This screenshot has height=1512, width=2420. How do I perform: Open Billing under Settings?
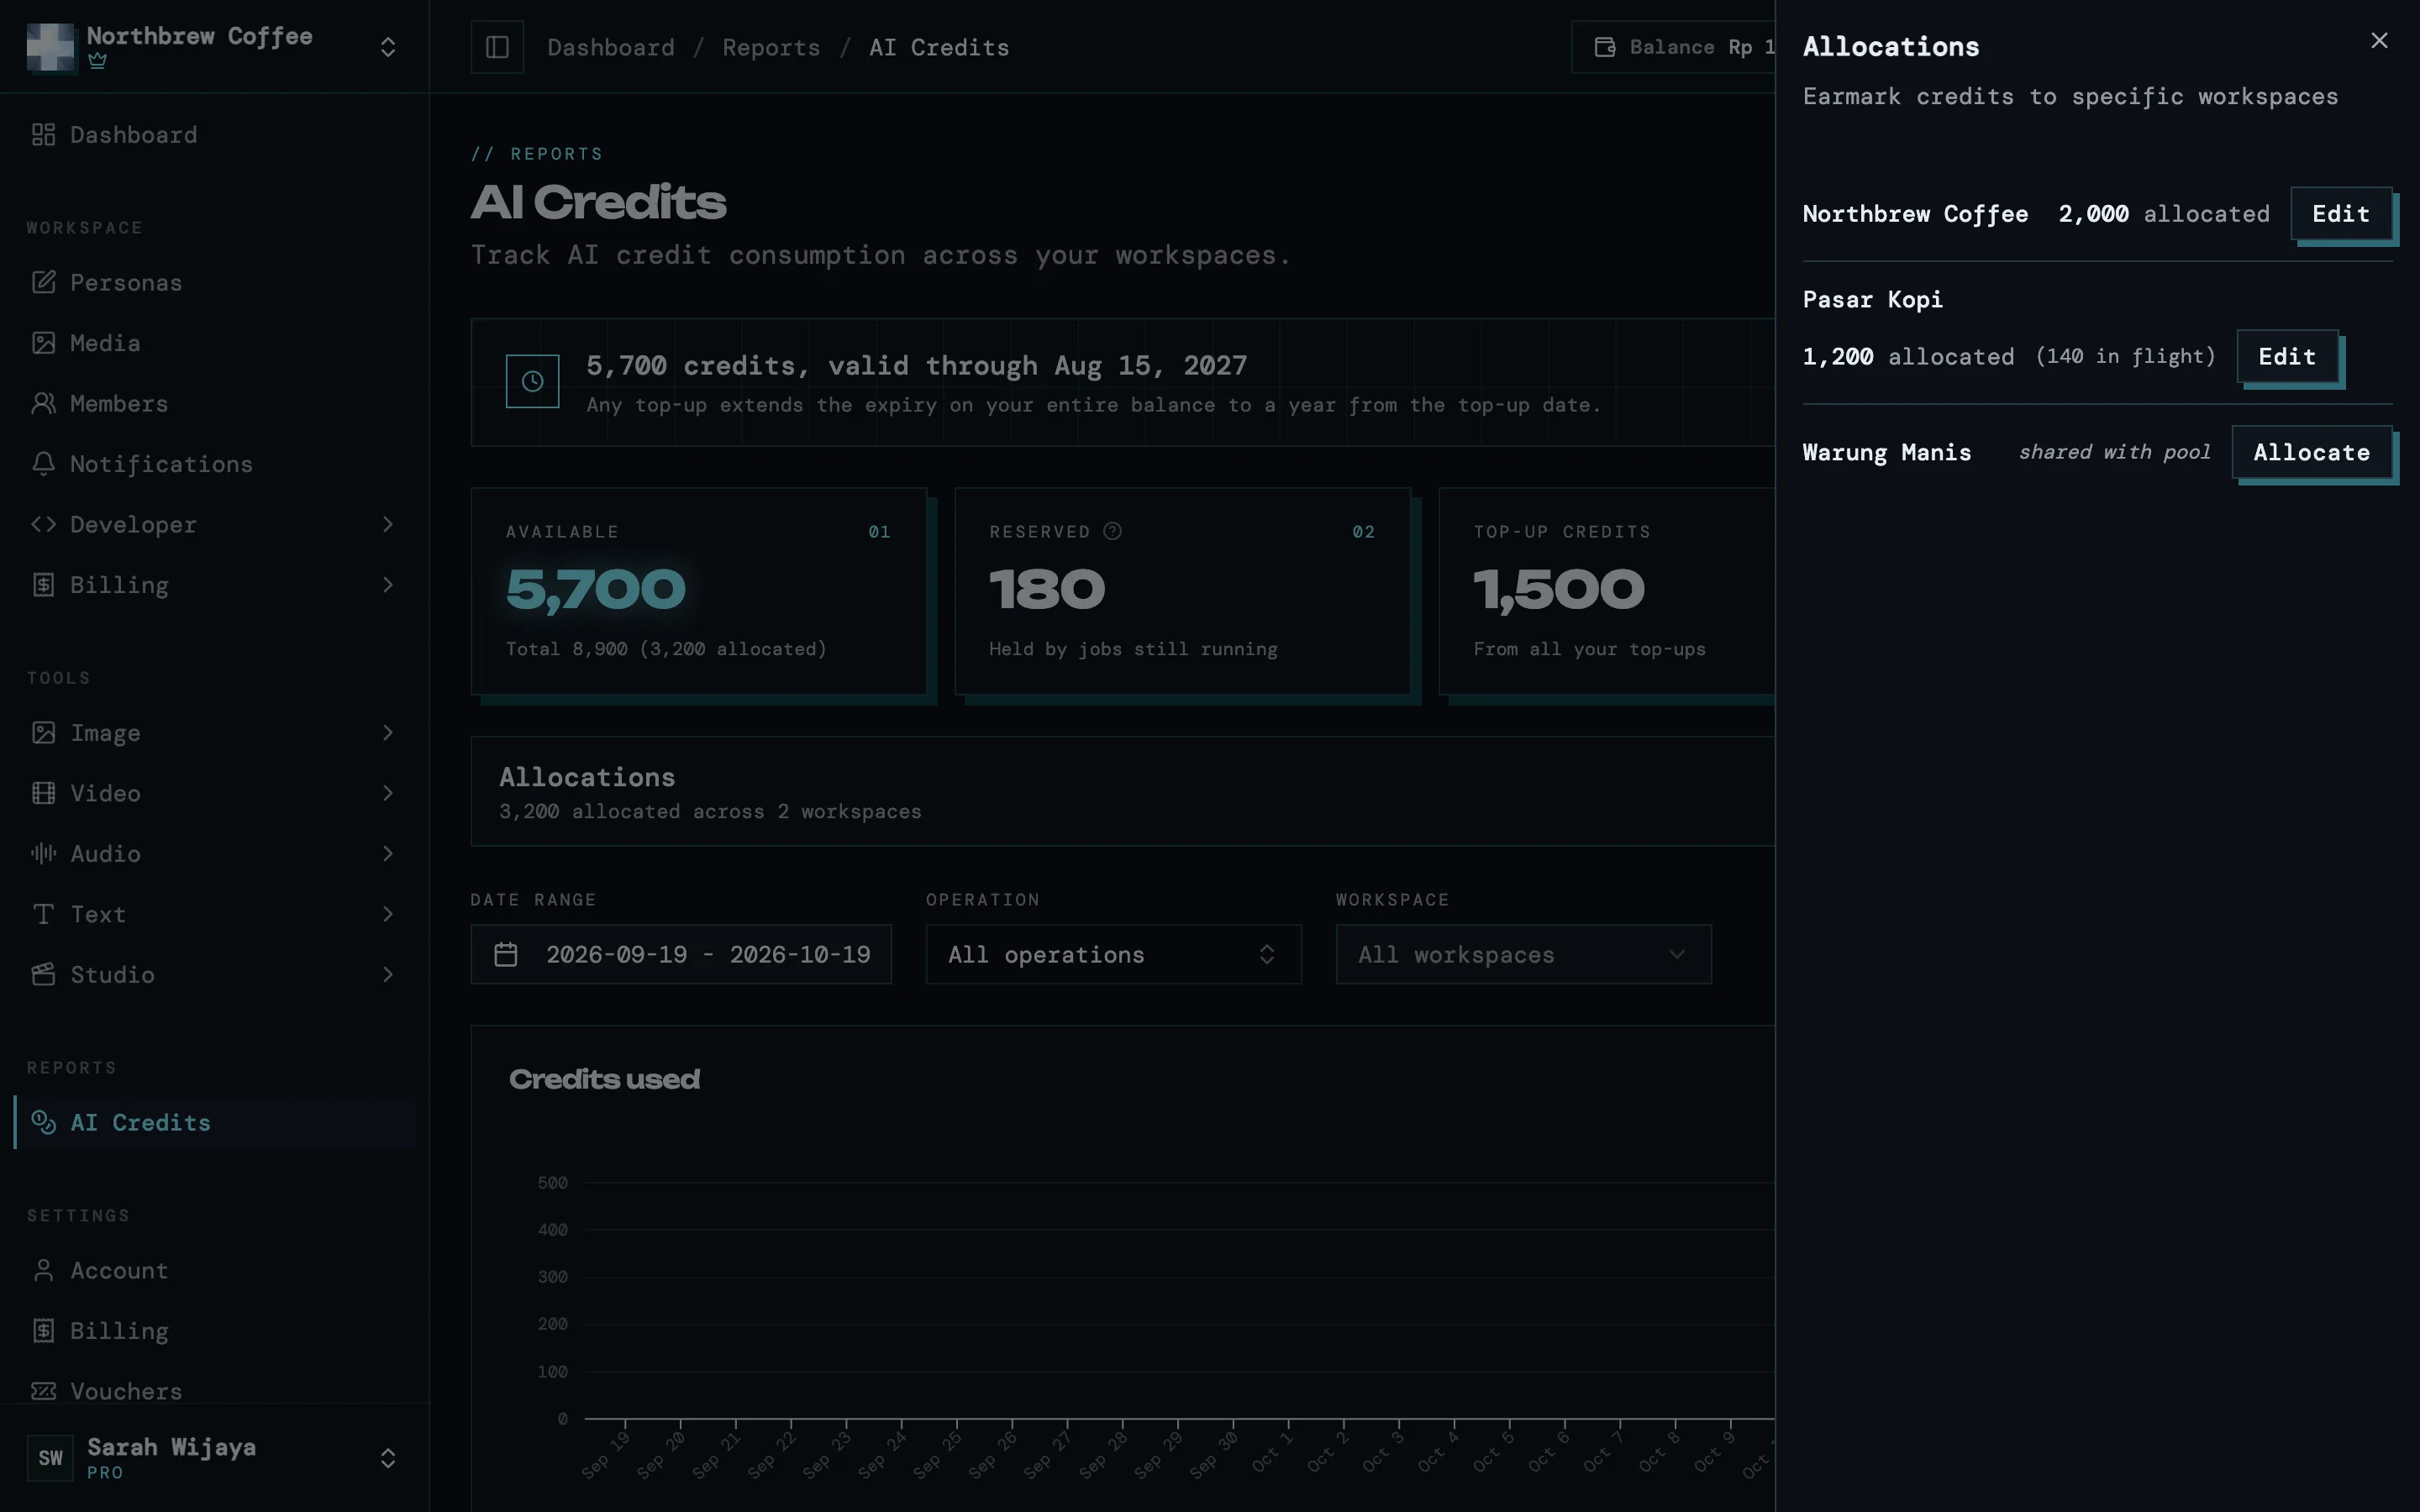(x=214, y=1331)
